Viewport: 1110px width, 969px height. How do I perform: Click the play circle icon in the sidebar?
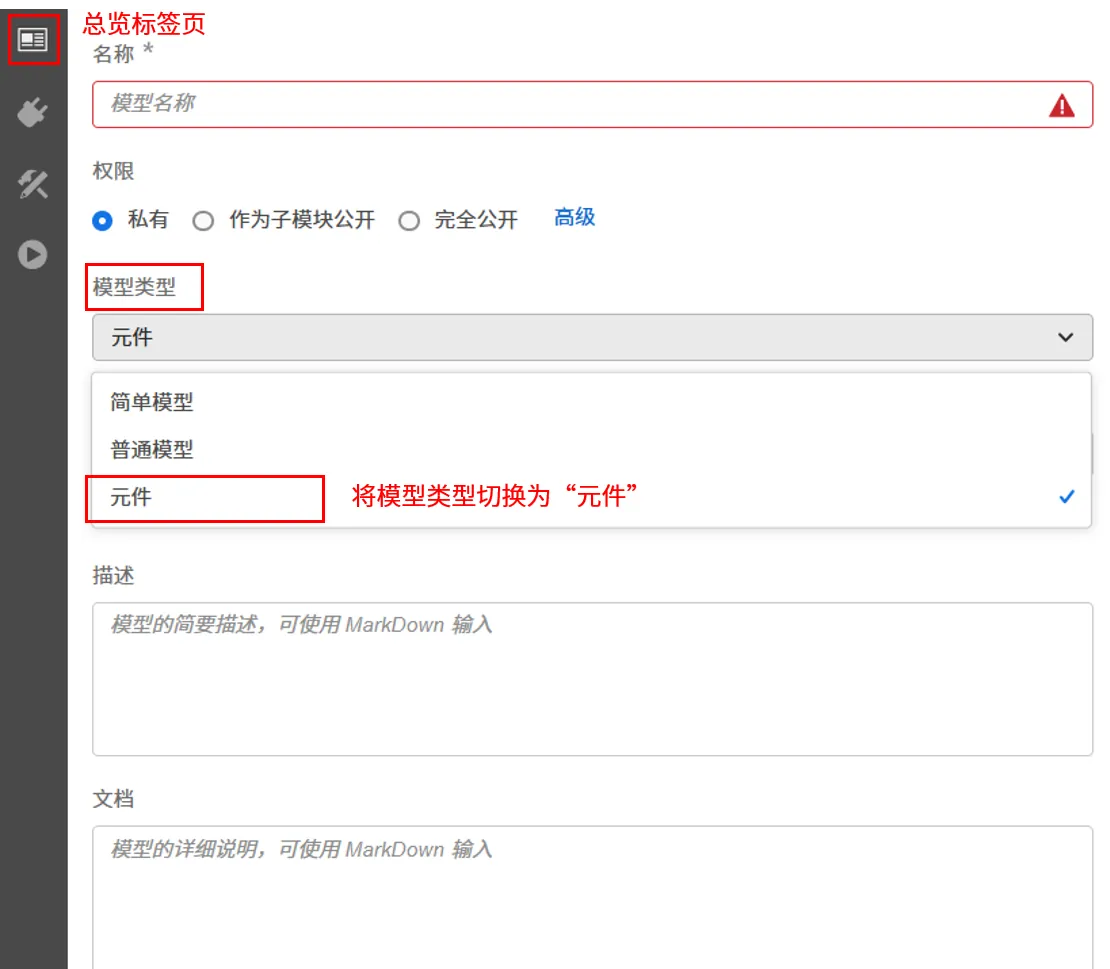pos(33,255)
